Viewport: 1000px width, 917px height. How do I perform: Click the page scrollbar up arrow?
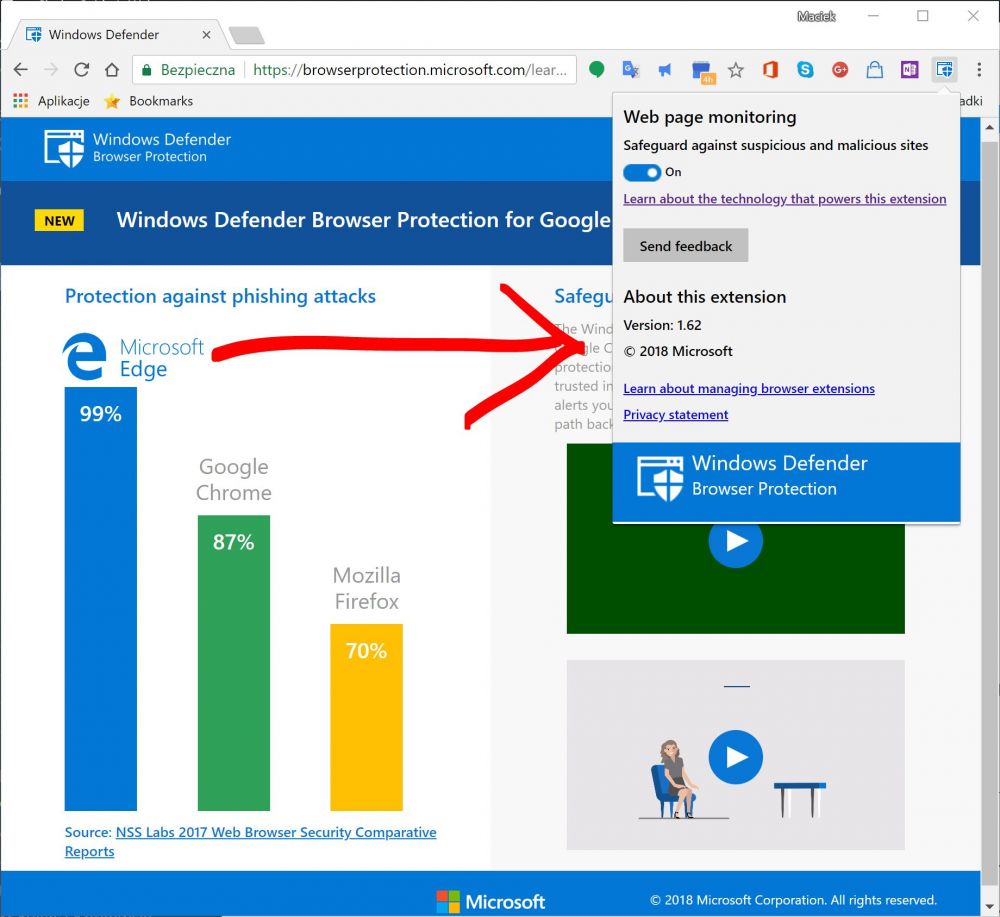click(x=989, y=128)
